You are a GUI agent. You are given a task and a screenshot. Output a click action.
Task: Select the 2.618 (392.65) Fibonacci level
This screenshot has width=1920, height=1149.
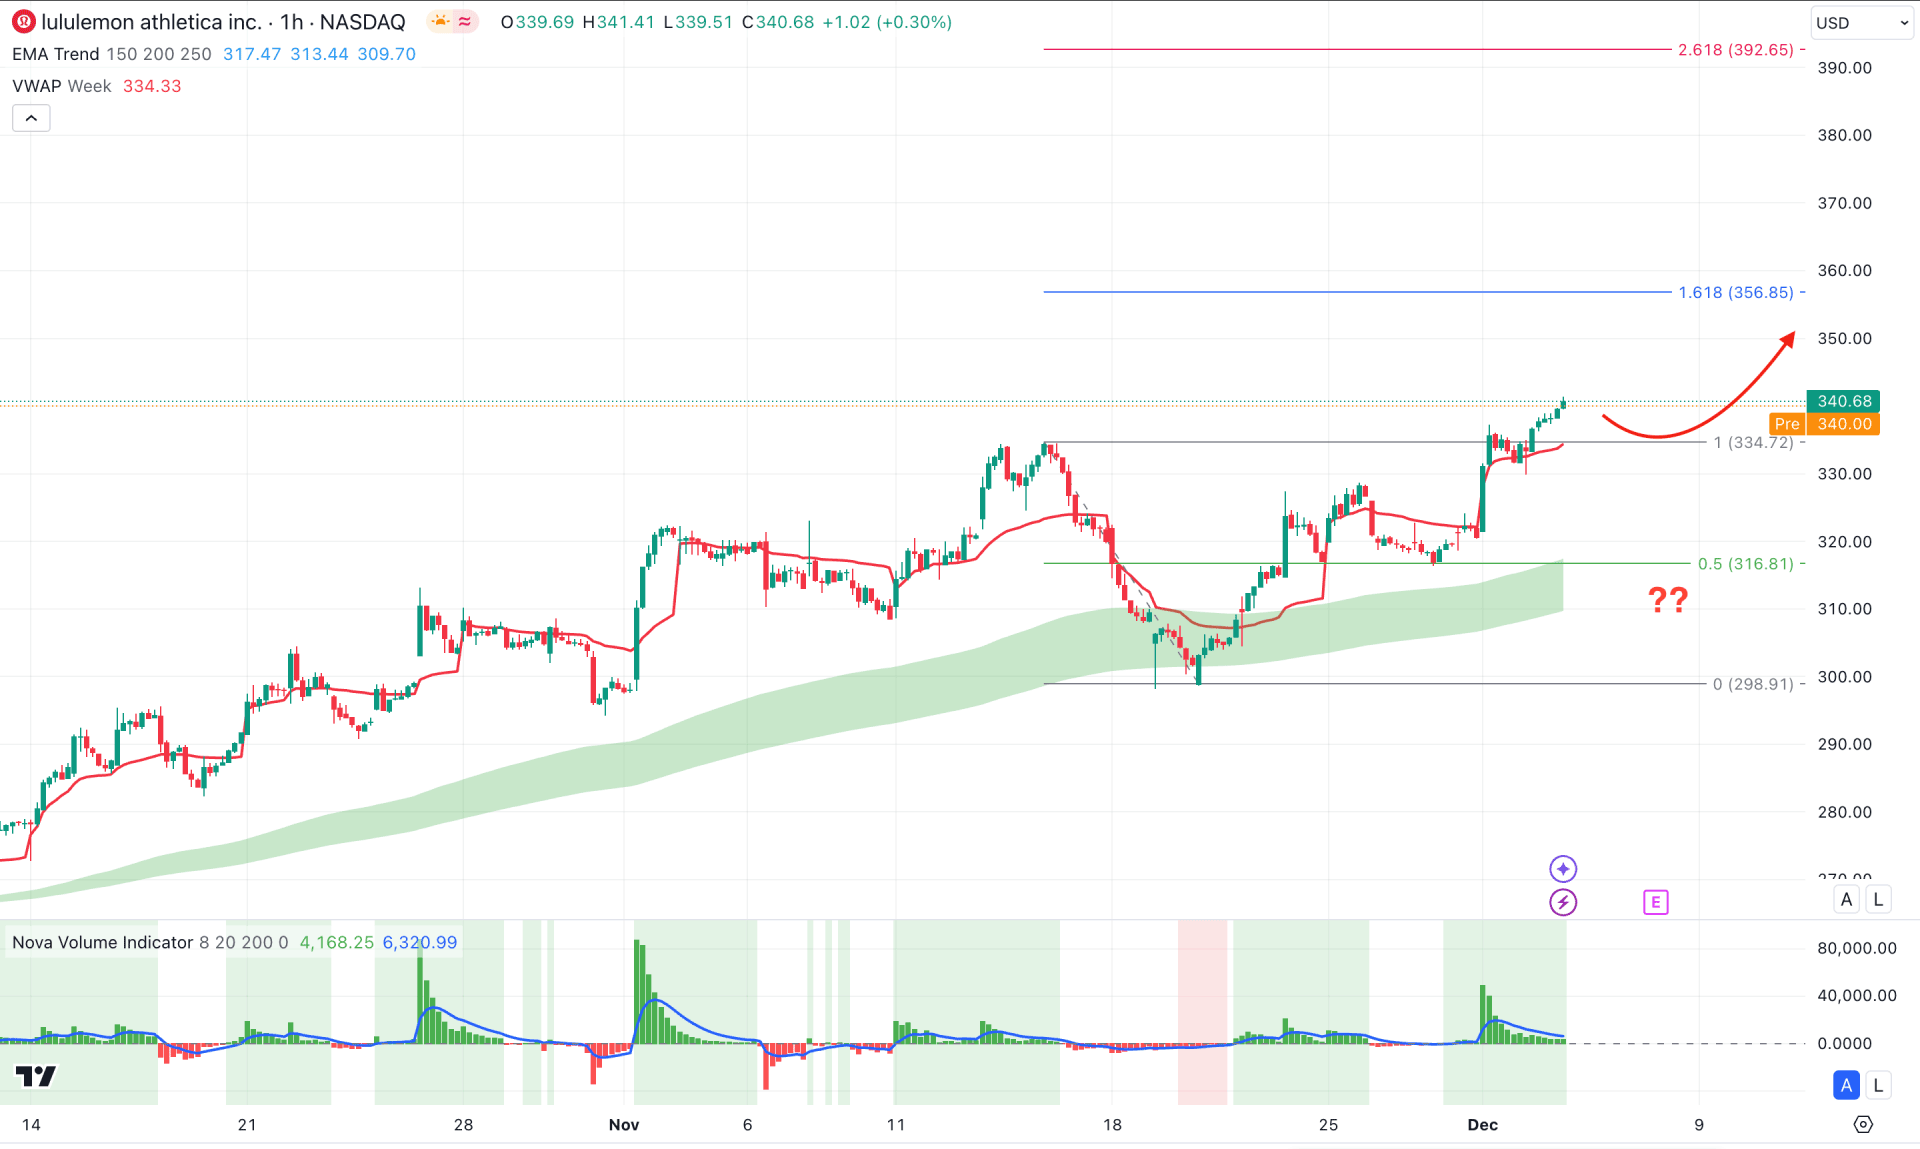pos(1736,49)
